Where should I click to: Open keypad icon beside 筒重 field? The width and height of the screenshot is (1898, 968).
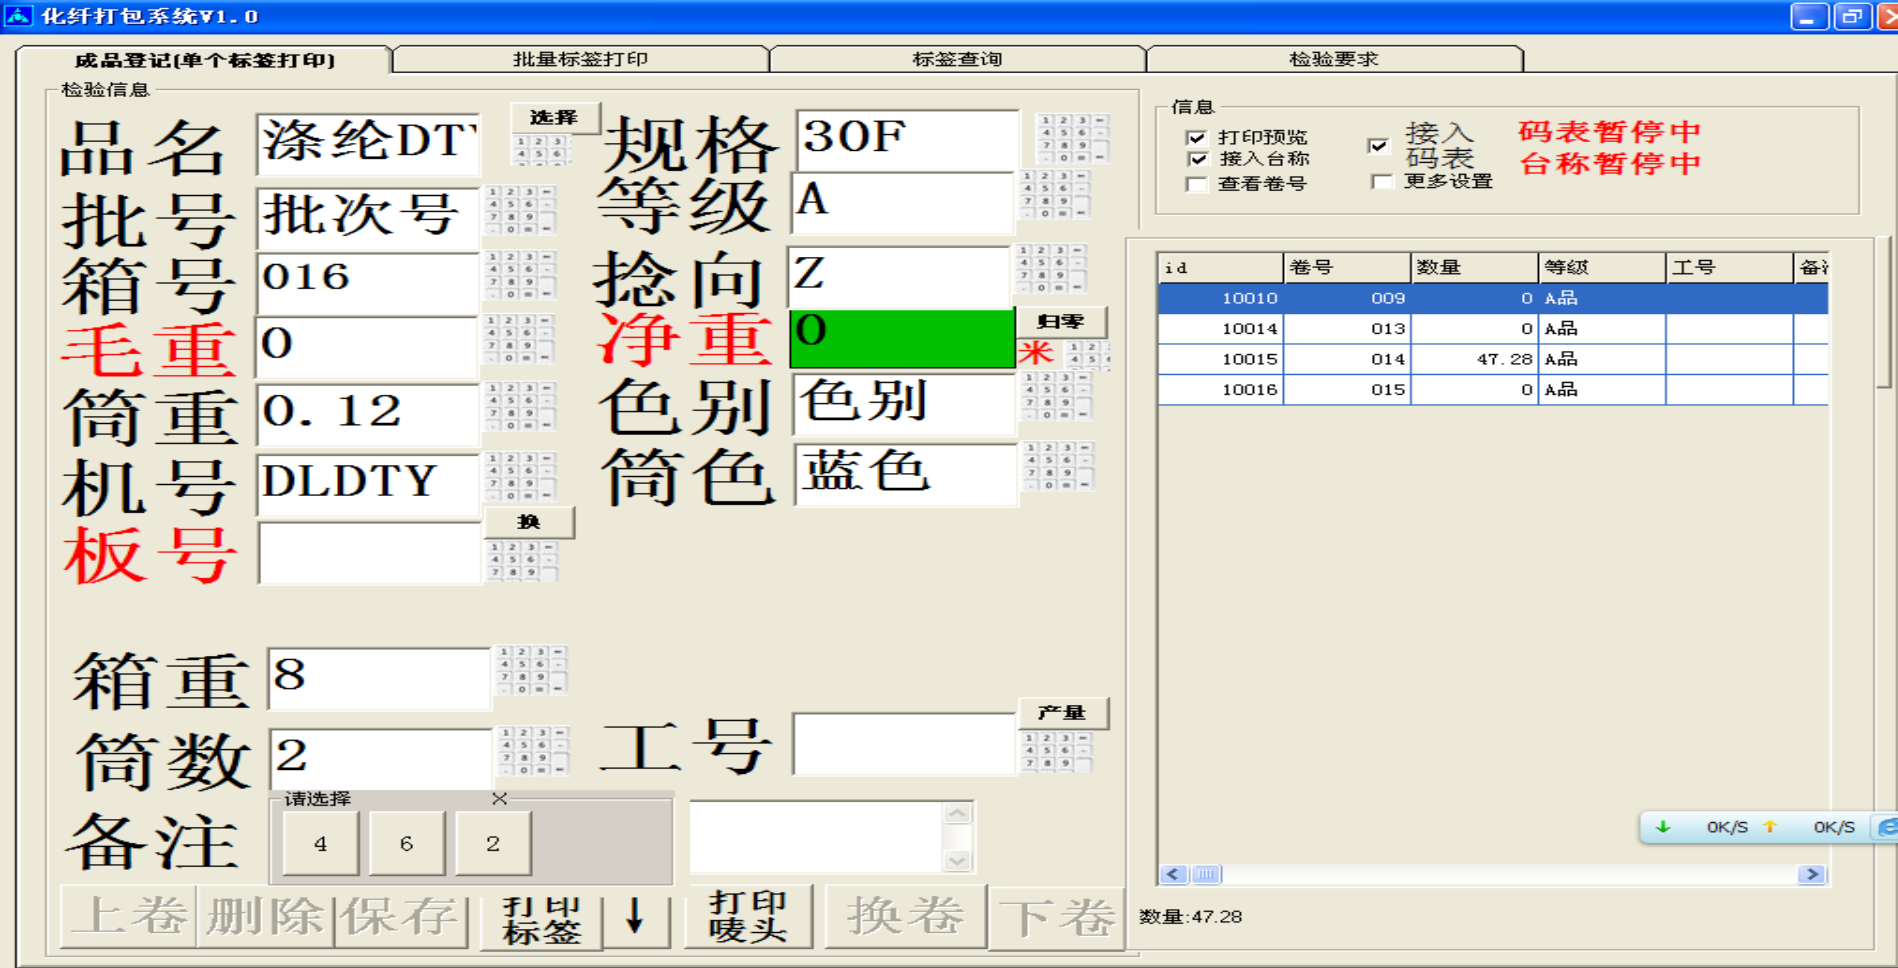[520, 407]
